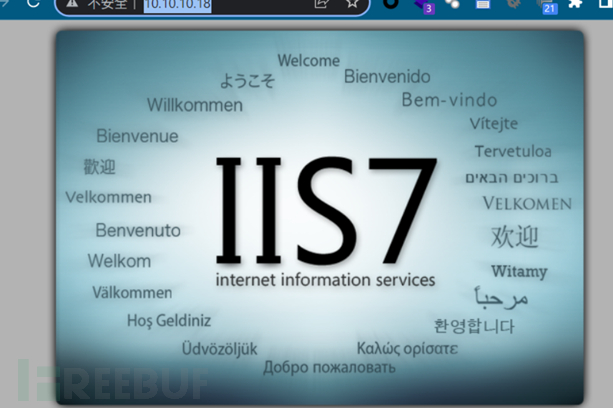613x408 pixels.
Task: Click the Bienvenido greeting on the image
Action: tap(387, 76)
